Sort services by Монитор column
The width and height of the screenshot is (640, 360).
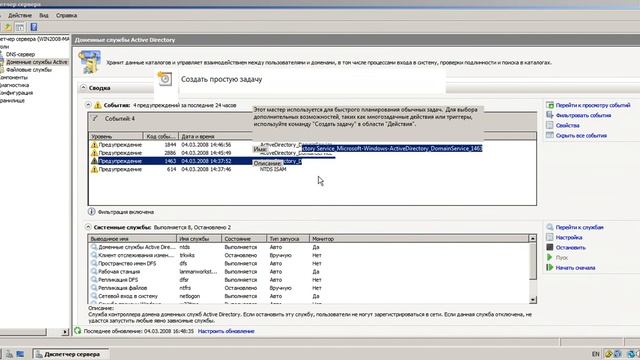pyautogui.click(x=418, y=238)
